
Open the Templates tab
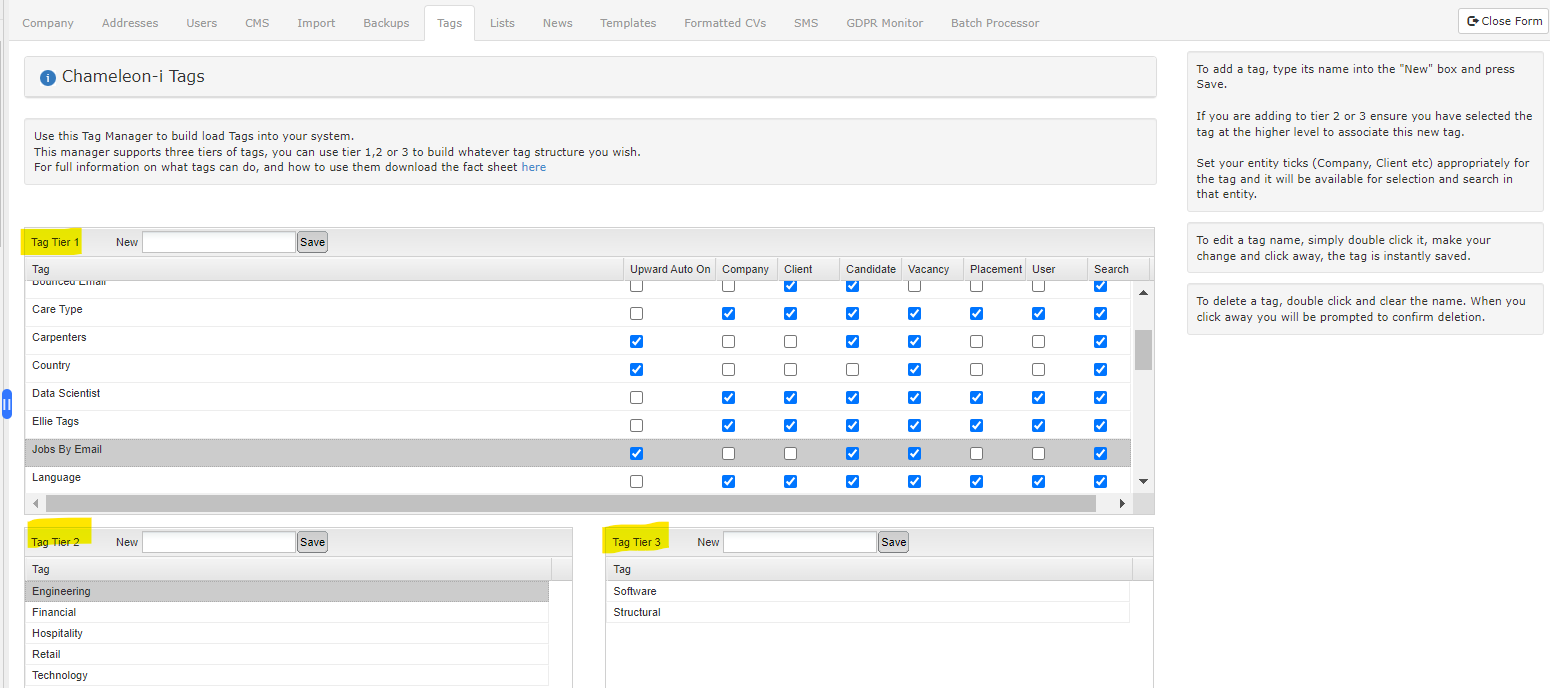pyautogui.click(x=628, y=23)
